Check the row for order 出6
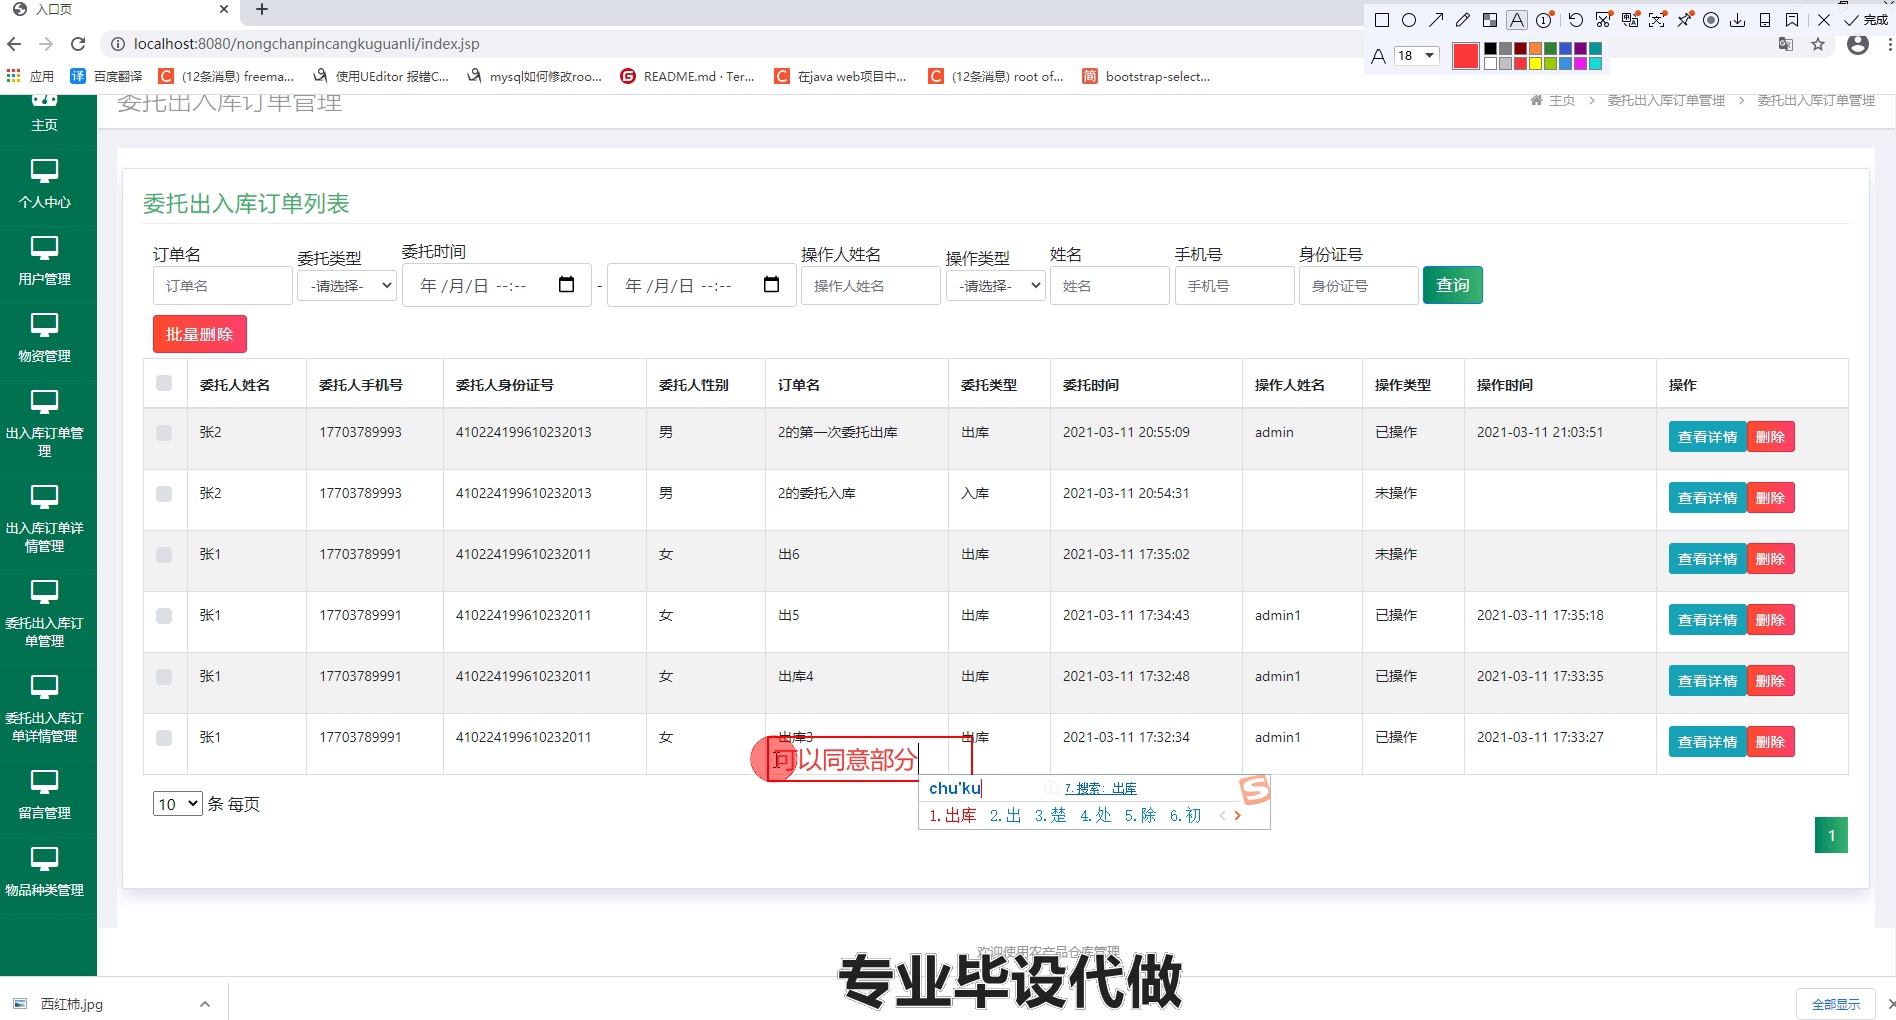The width and height of the screenshot is (1896, 1020). pyautogui.click(x=164, y=555)
